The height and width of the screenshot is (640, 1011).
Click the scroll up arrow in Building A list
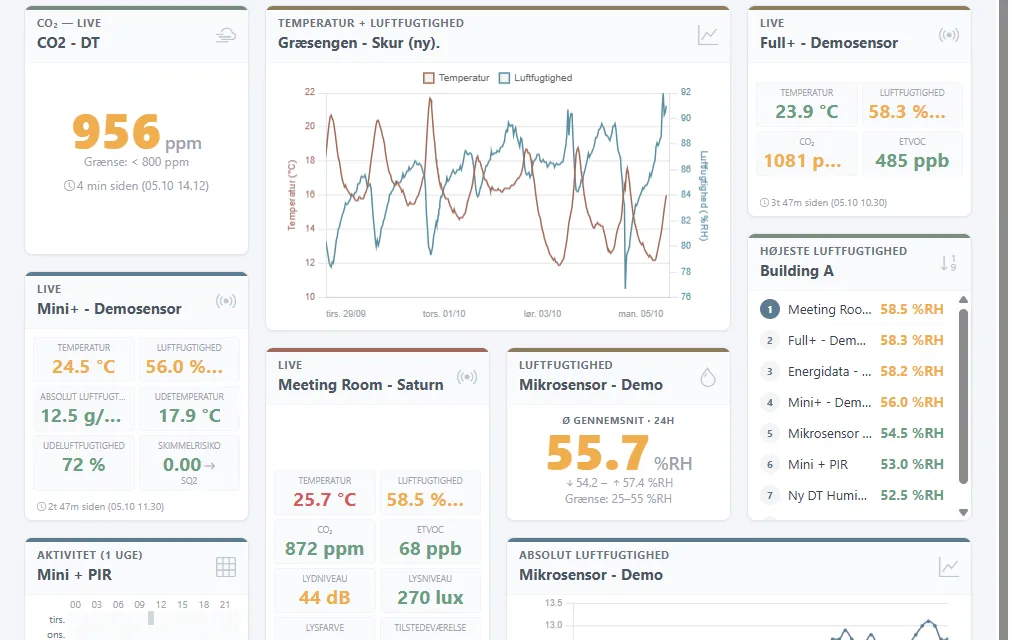(963, 300)
